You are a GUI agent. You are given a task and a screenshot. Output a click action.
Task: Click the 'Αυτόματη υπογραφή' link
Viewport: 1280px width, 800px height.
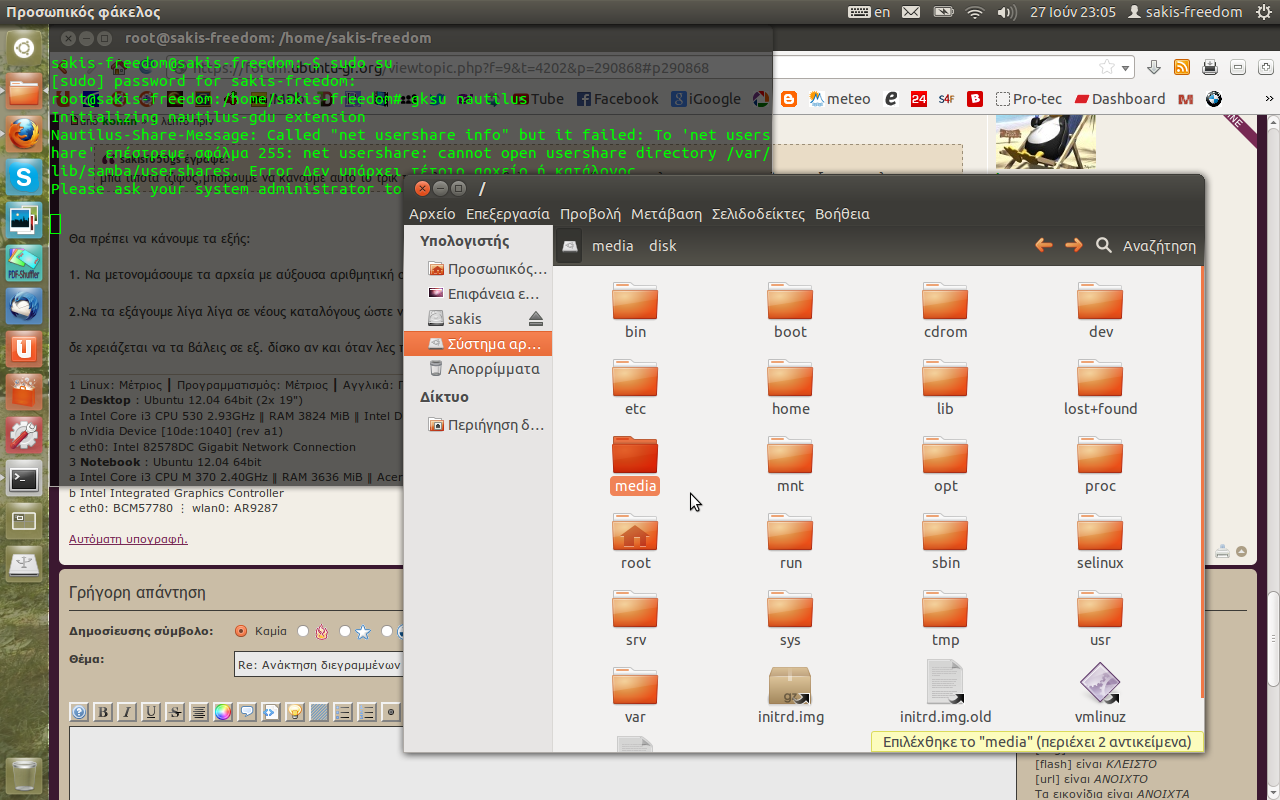pyautogui.click(x=128, y=539)
